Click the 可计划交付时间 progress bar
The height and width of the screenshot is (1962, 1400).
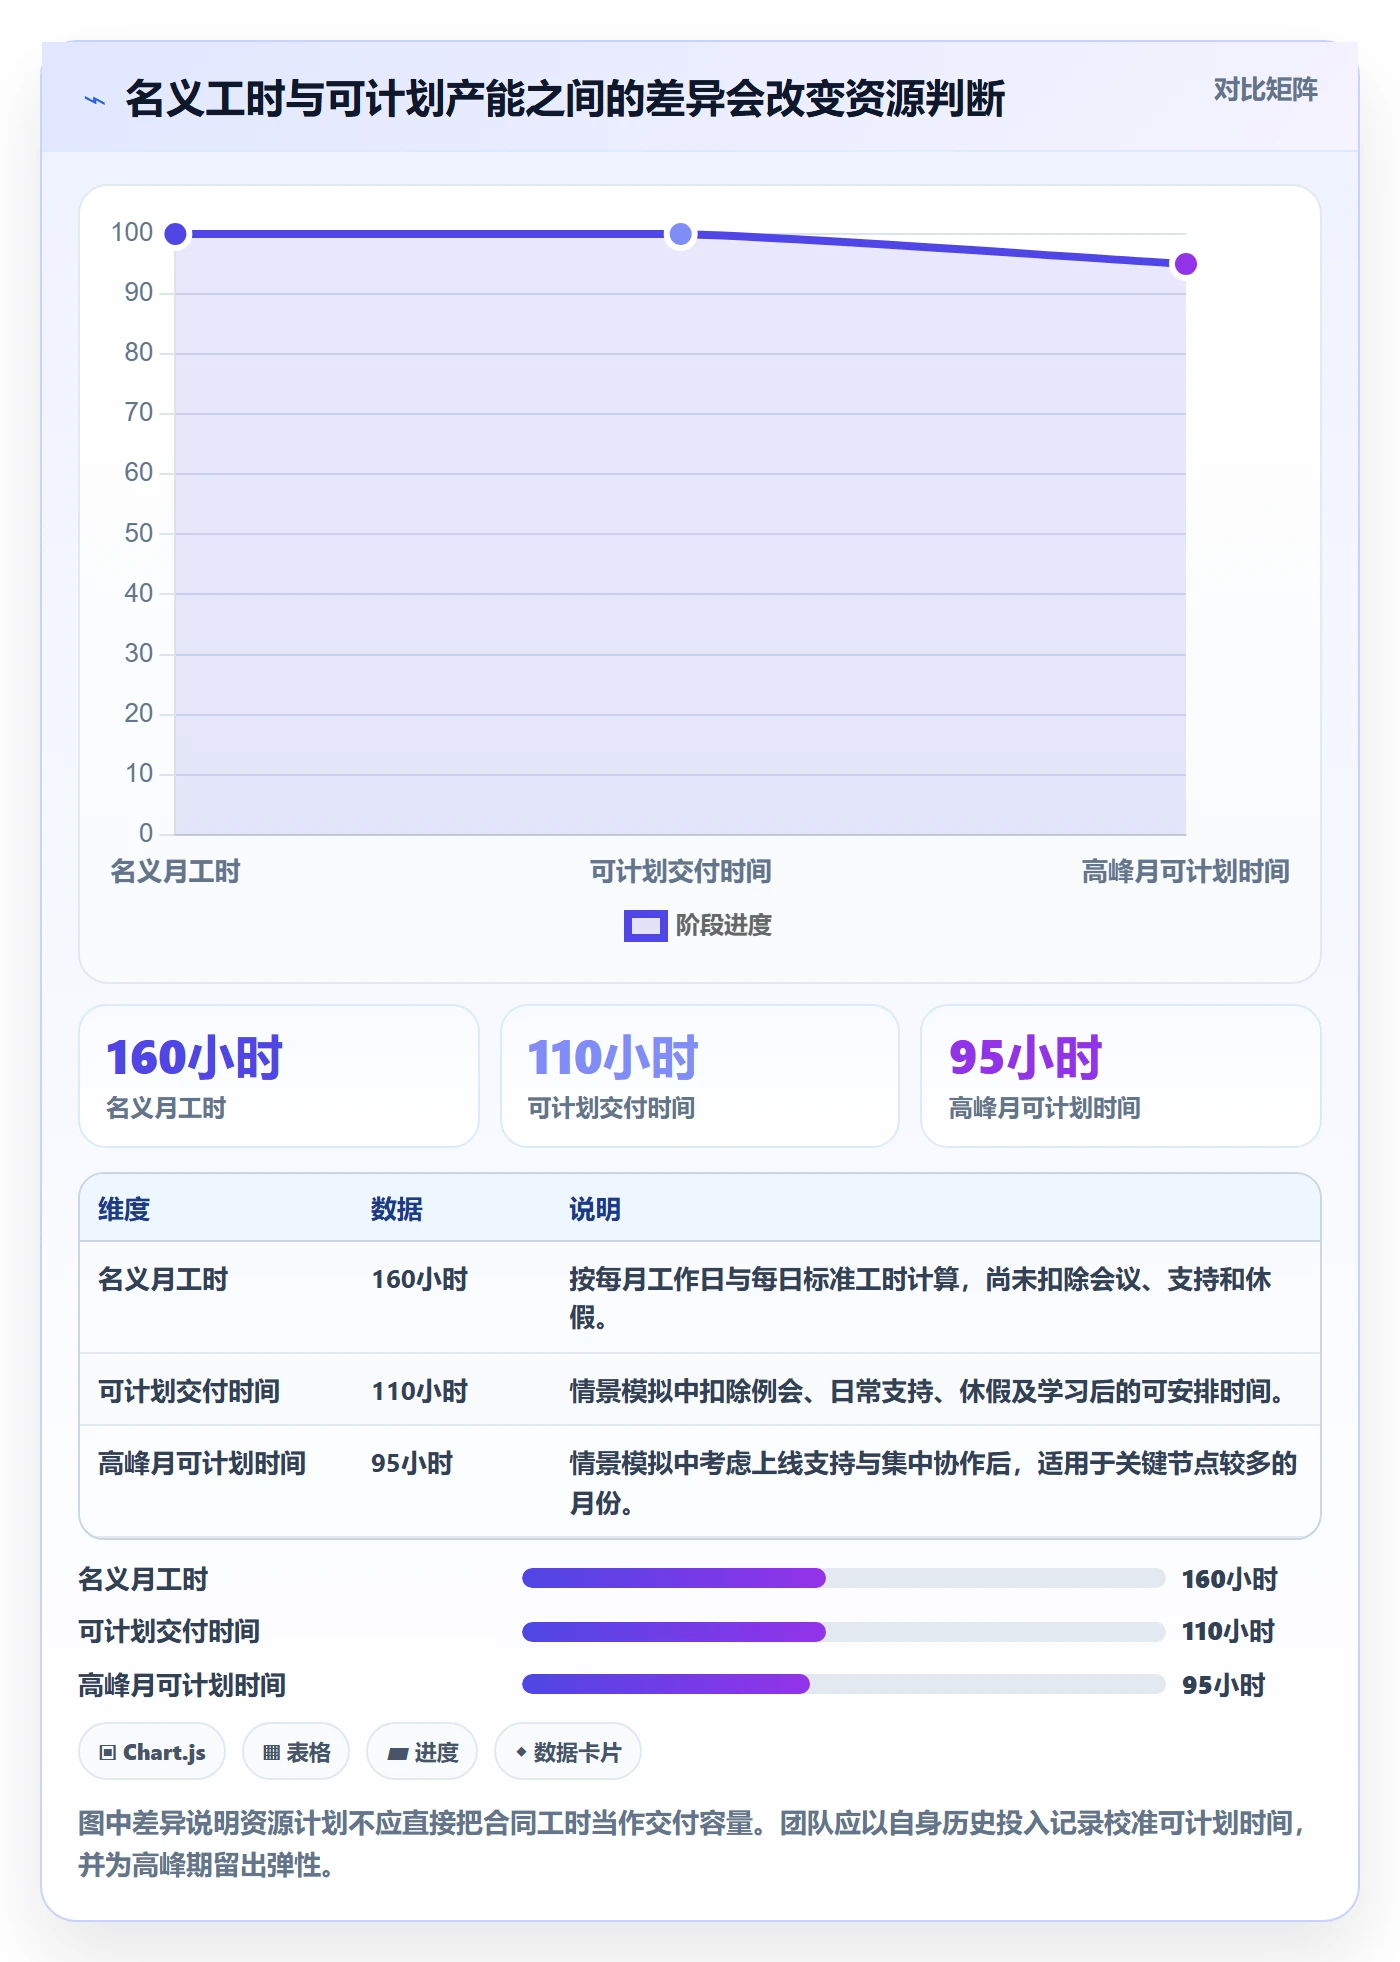point(844,1632)
